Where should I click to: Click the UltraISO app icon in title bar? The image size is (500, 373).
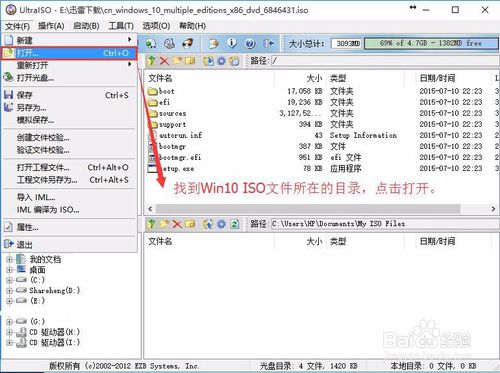pos(11,10)
